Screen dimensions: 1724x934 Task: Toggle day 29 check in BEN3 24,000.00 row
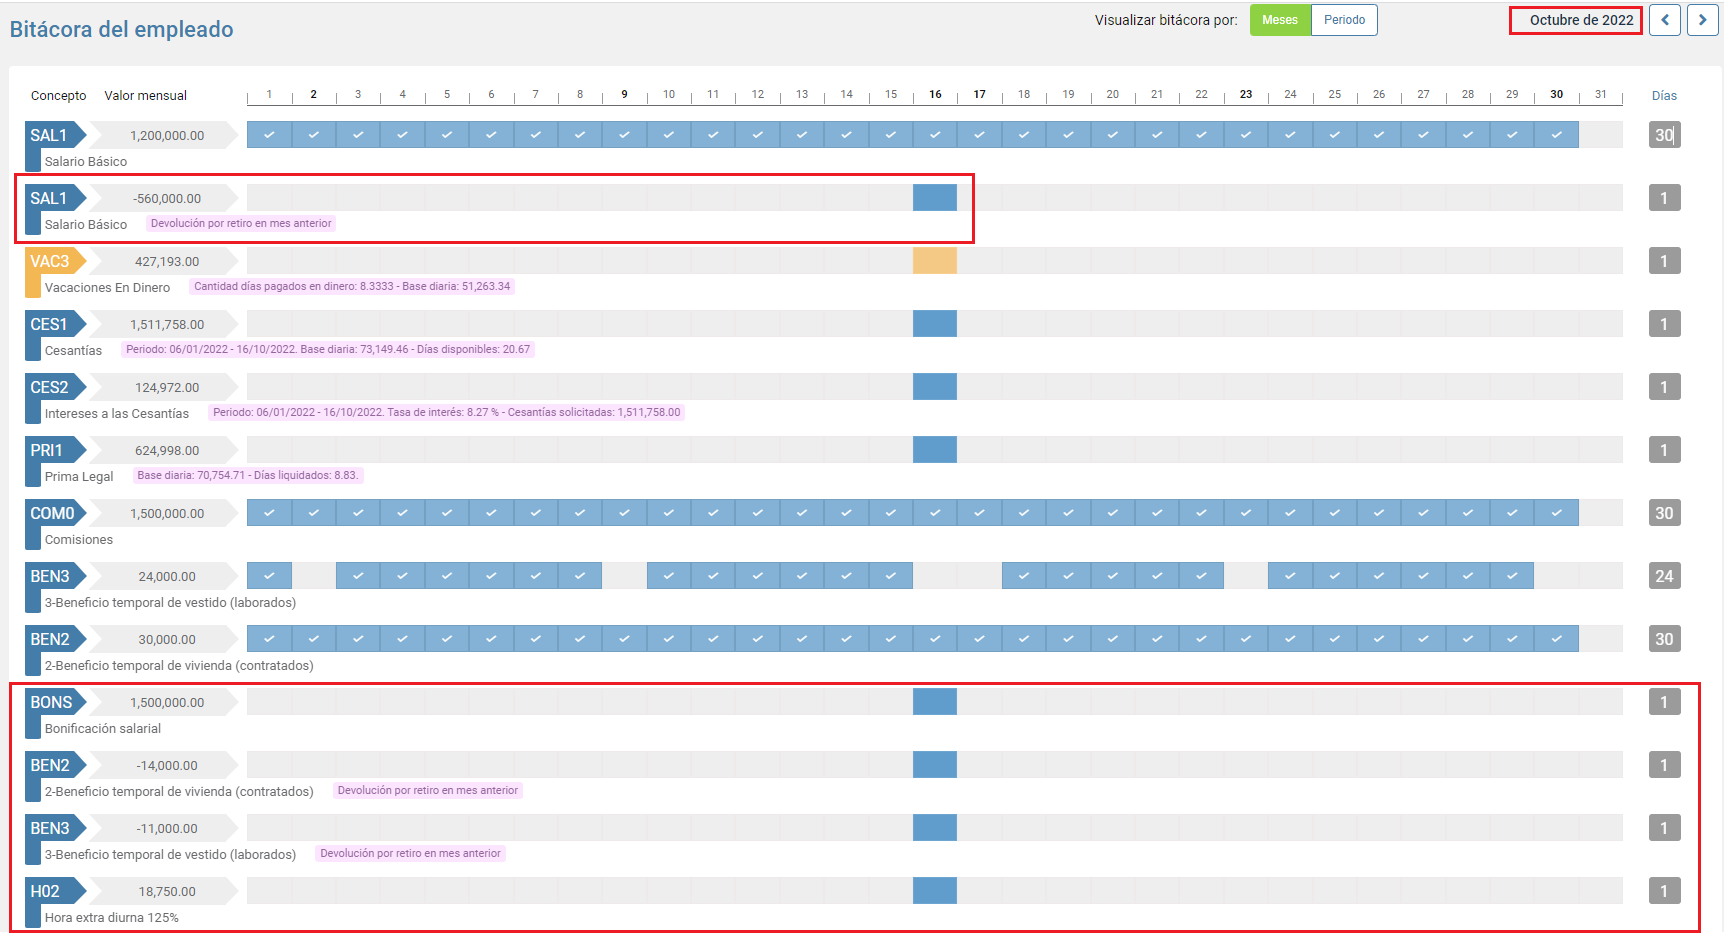[1512, 576]
